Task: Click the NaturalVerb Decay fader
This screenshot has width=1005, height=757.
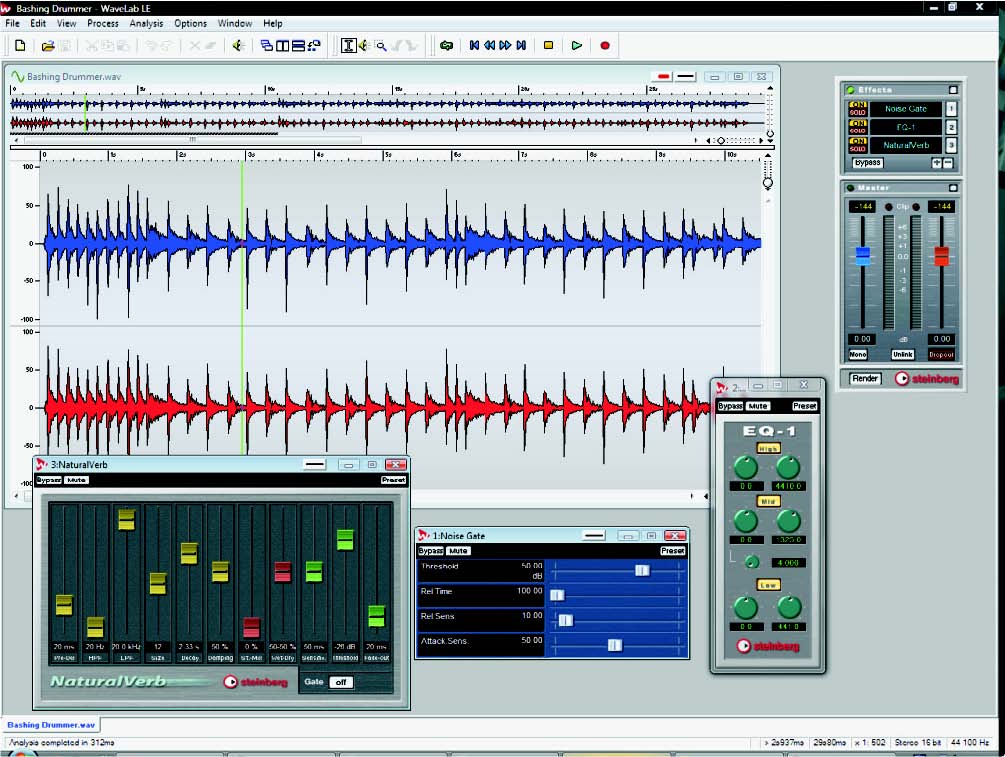Action: 189,554
